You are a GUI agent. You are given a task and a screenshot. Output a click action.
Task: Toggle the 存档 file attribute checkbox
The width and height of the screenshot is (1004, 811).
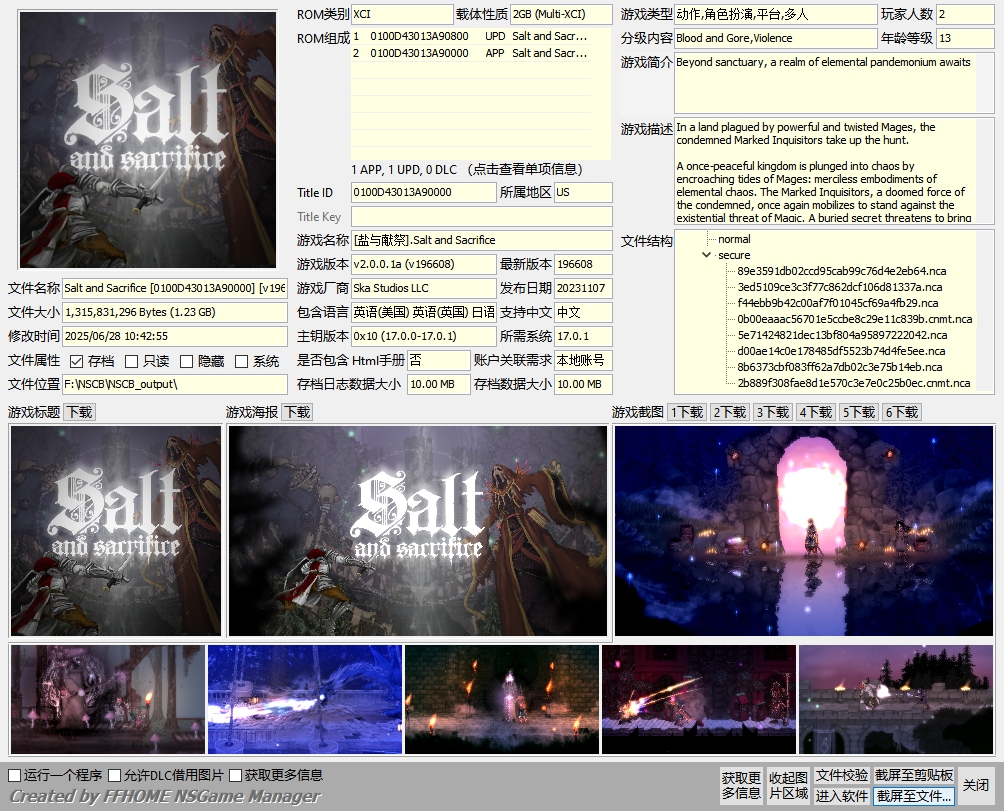tap(77, 362)
